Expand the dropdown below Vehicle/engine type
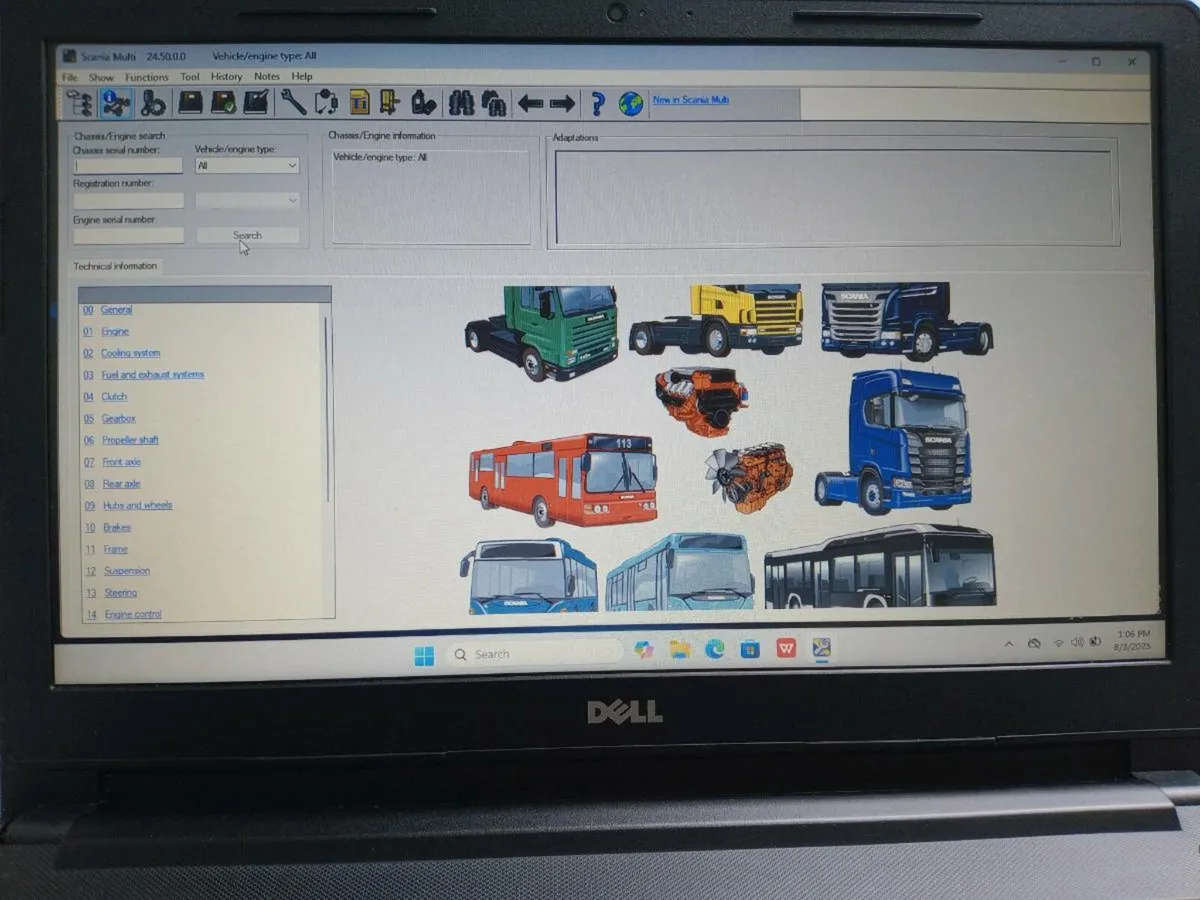 246,200
